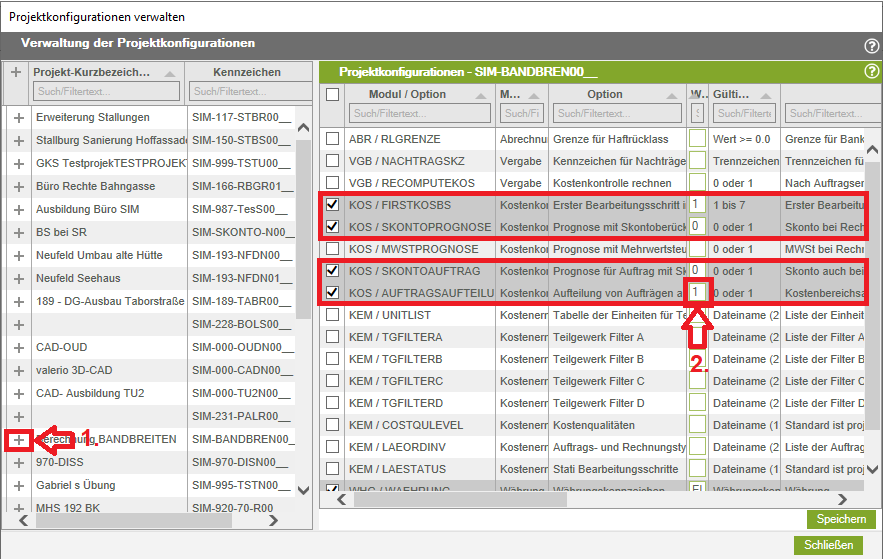Uncheck the KOS / FIRSTKOSBS checkbox
883x559 pixels.
click(x=332, y=204)
